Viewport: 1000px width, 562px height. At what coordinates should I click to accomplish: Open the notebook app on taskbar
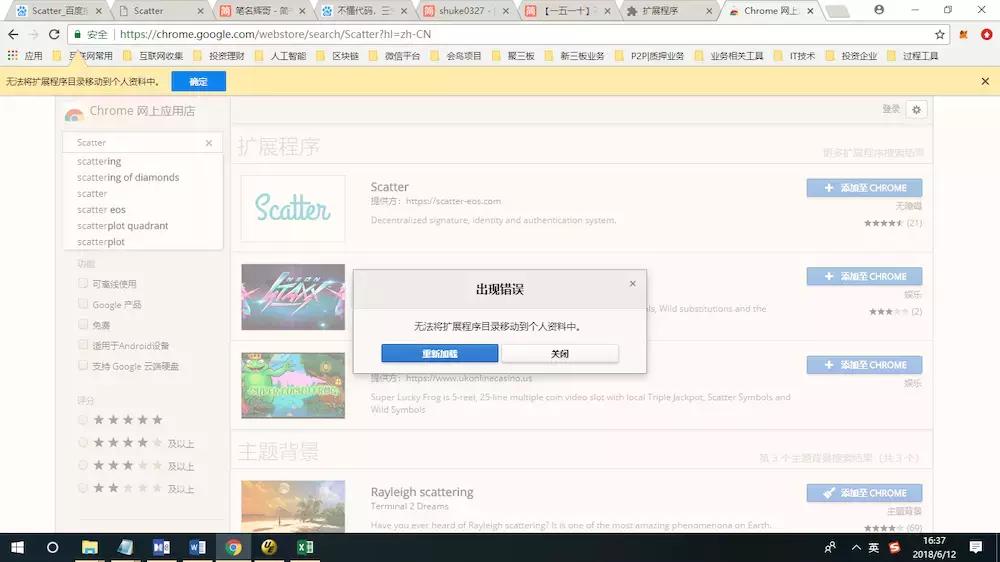pyautogui.click(x=126, y=547)
